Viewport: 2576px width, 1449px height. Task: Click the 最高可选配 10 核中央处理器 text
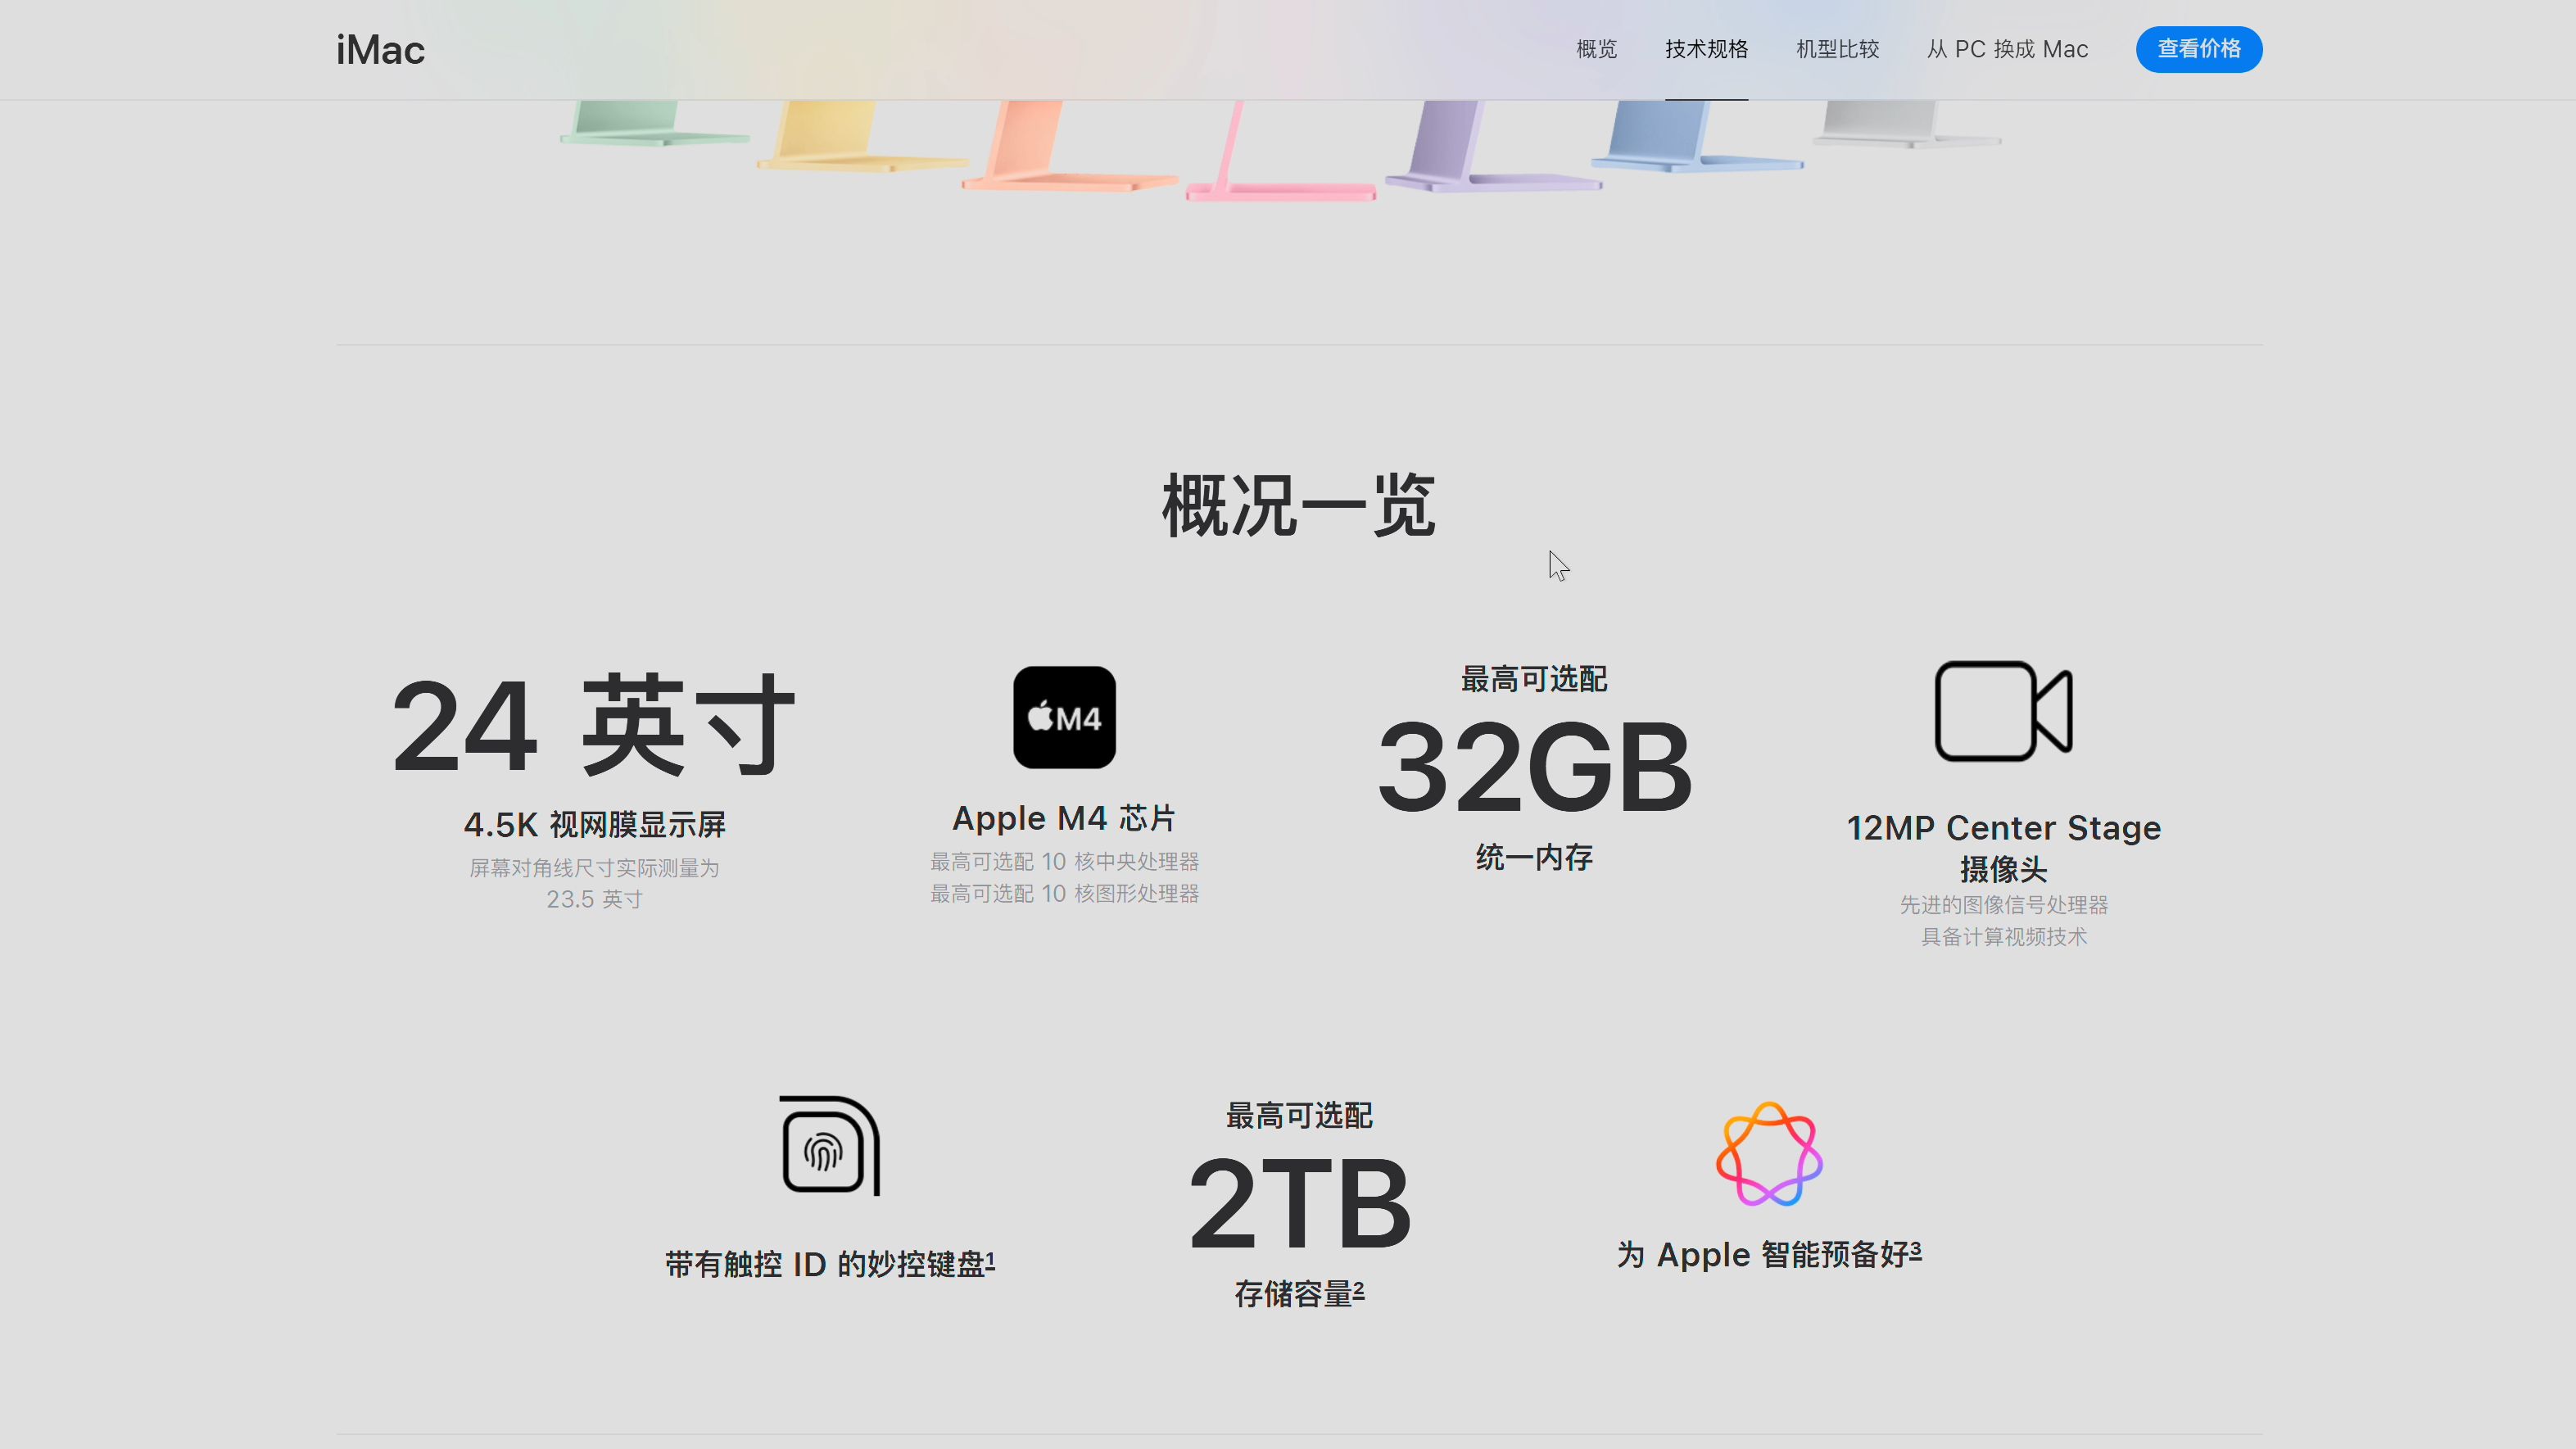coord(1064,861)
